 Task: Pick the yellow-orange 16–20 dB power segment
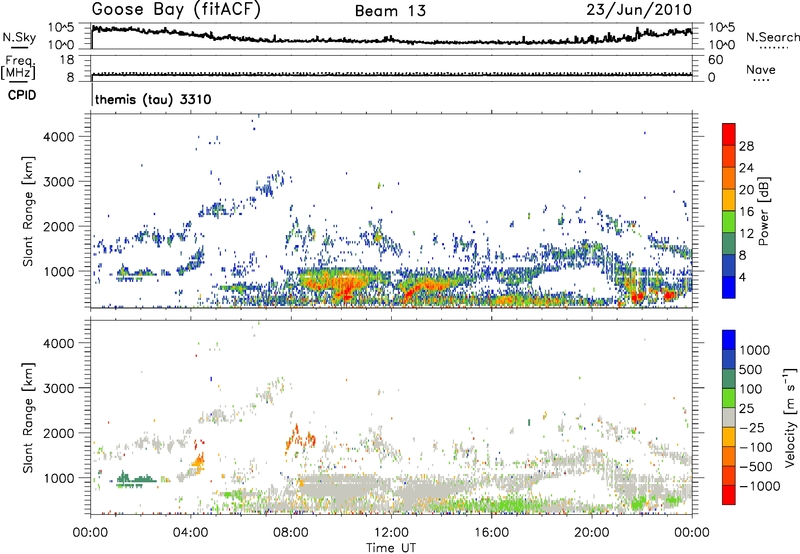point(729,200)
